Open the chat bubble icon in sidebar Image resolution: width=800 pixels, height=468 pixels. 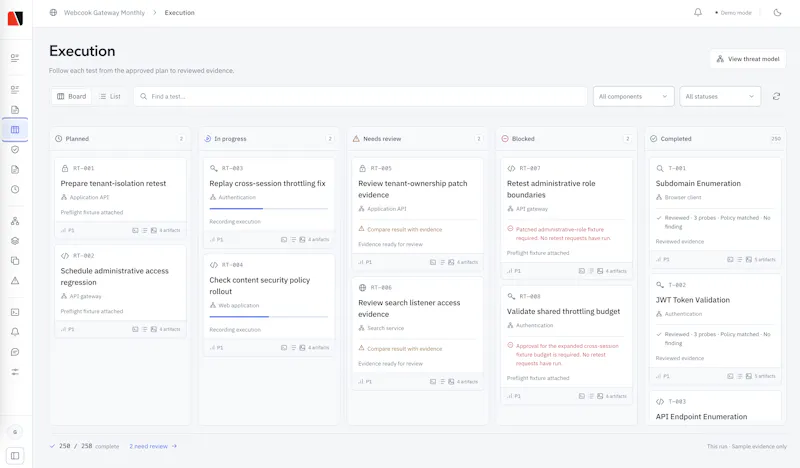coord(15,352)
